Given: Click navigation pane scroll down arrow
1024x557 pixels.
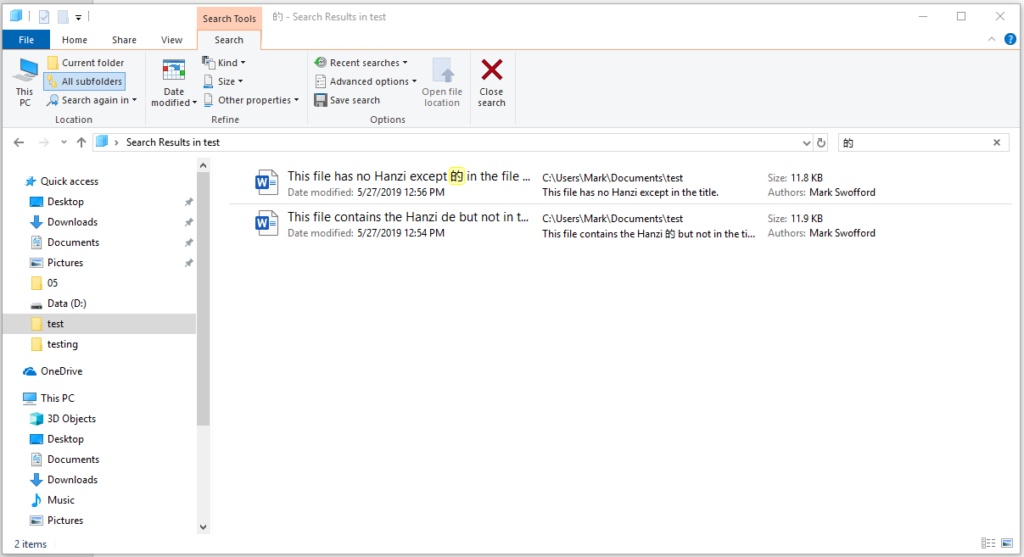Looking at the screenshot, I should pos(203,527).
